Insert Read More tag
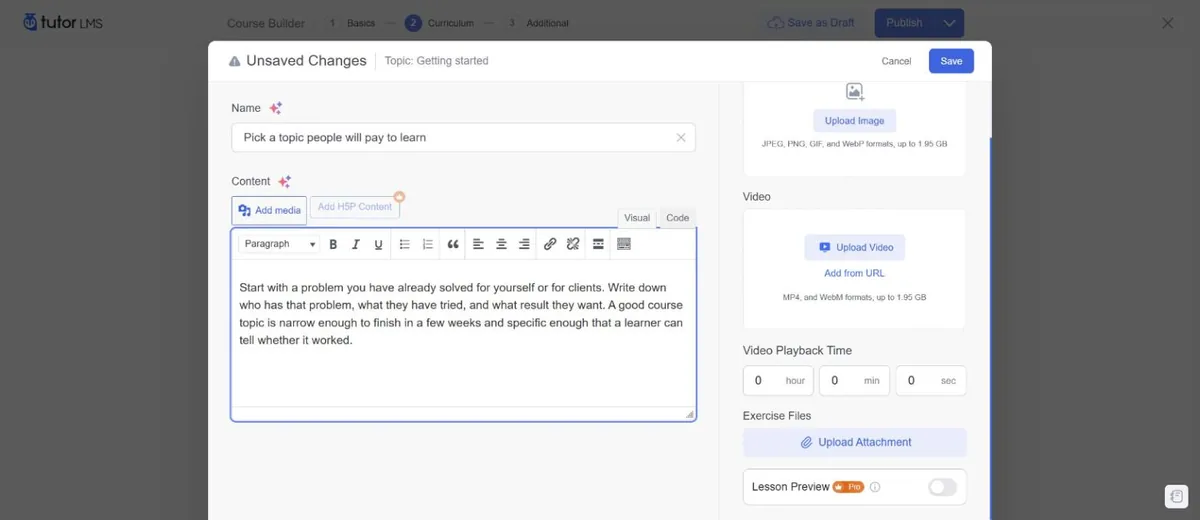The width and height of the screenshot is (1200, 520). click(598, 244)
